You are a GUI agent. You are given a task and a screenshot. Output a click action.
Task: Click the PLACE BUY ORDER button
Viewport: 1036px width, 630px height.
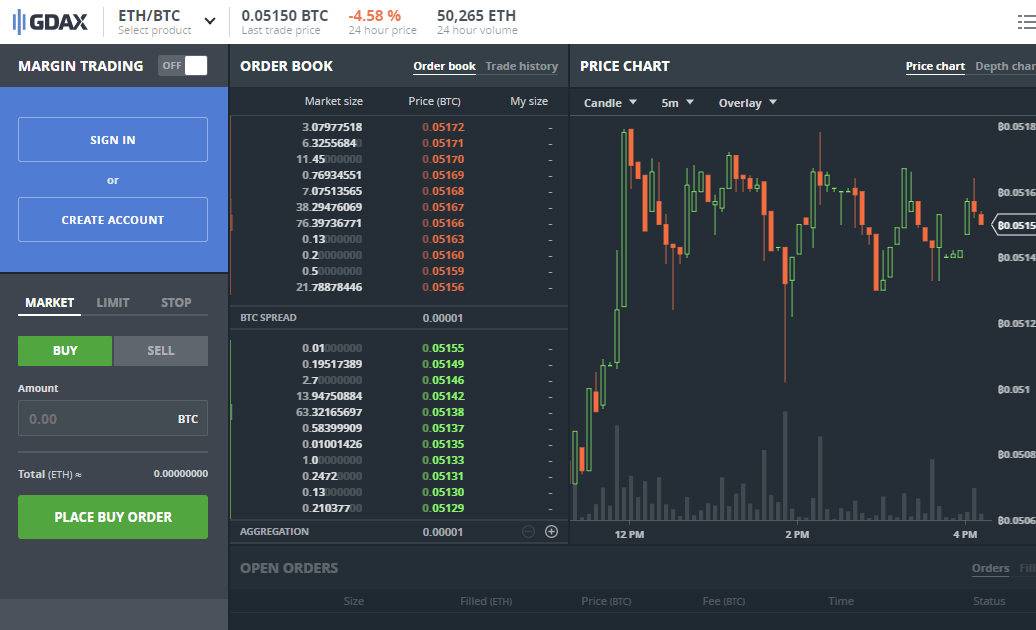pyautogui.click(x=113, y=517)
